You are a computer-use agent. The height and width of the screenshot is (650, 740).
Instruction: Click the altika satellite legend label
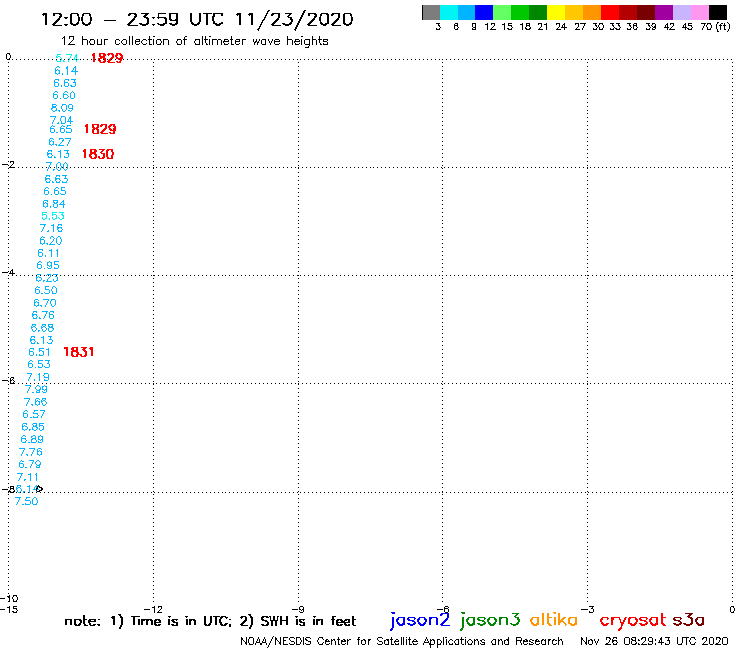coord(554,620)
